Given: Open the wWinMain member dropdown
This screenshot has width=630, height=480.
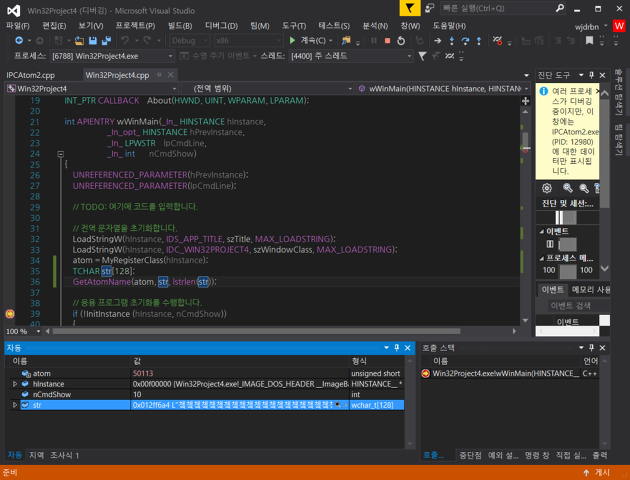Looking at the screenshot, I should (x=444, y=89).
